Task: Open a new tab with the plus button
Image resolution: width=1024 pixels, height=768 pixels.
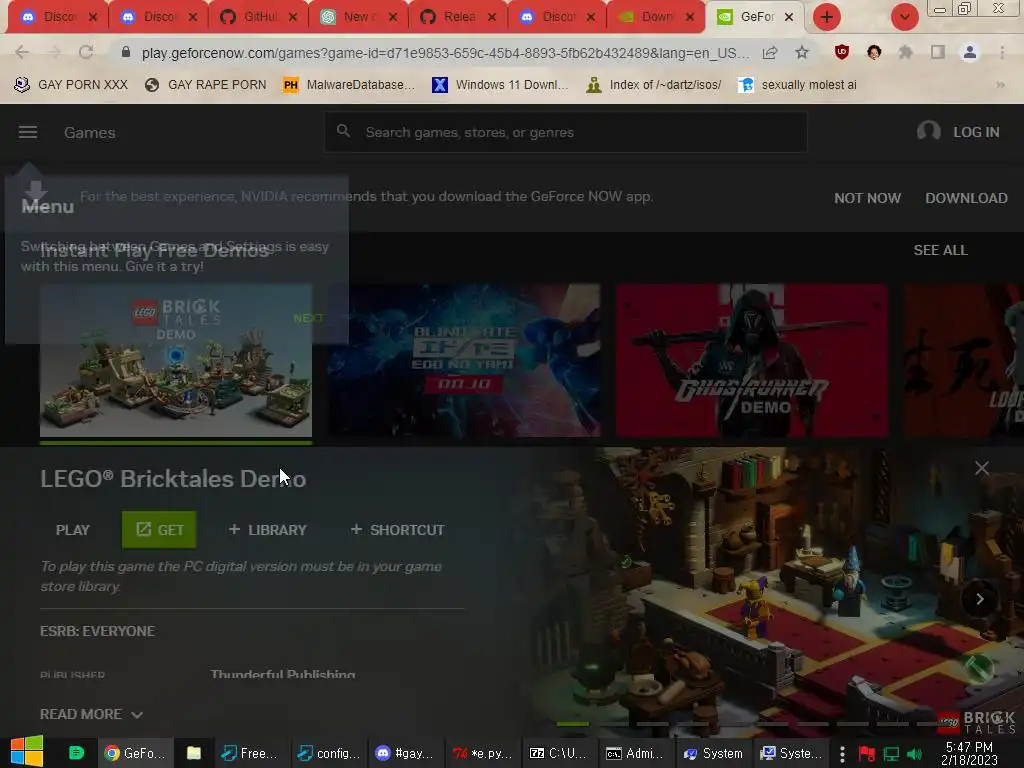Action: [827, 17]
